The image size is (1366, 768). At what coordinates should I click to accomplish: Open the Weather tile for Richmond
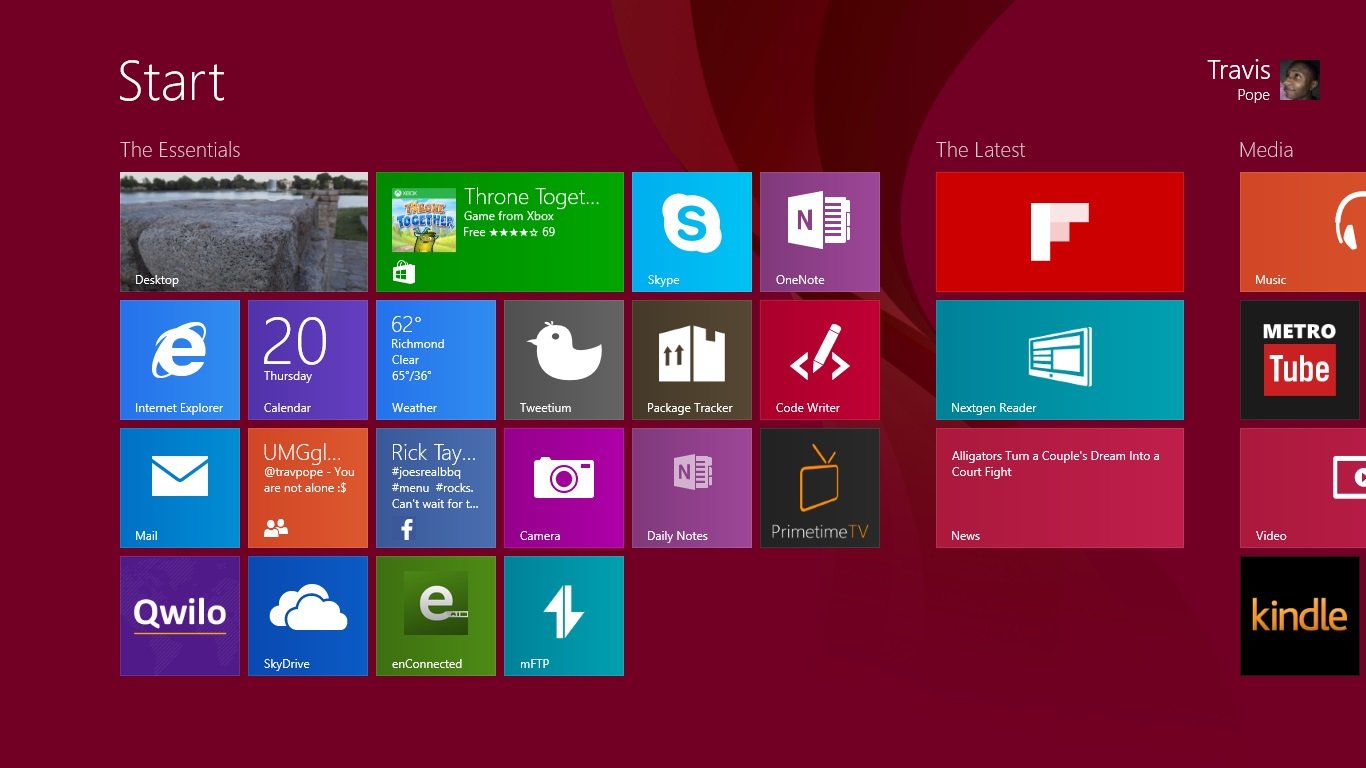pos(436,360)
